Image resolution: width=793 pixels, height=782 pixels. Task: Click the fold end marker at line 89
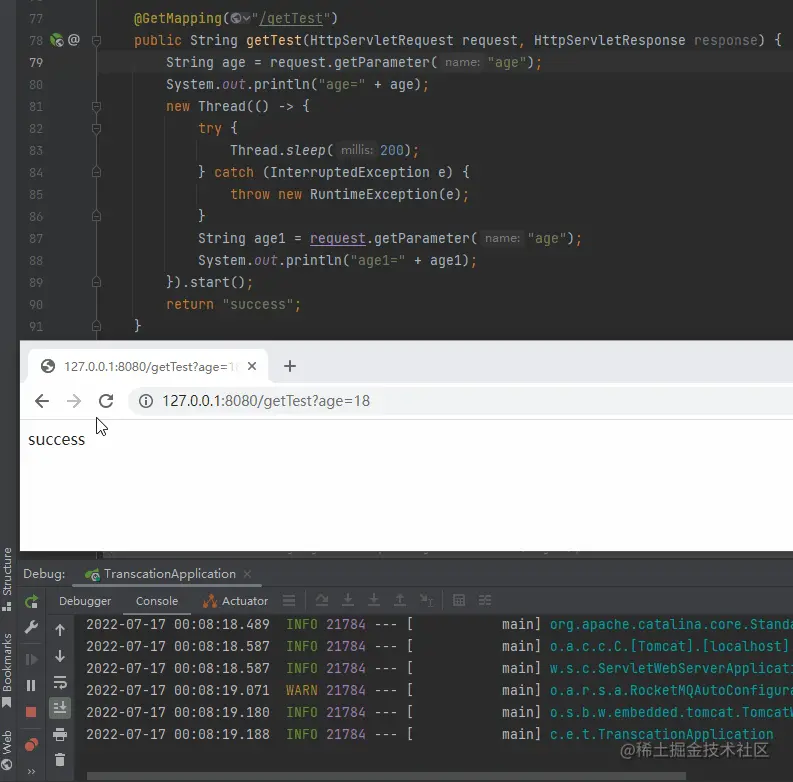(97, 282)
